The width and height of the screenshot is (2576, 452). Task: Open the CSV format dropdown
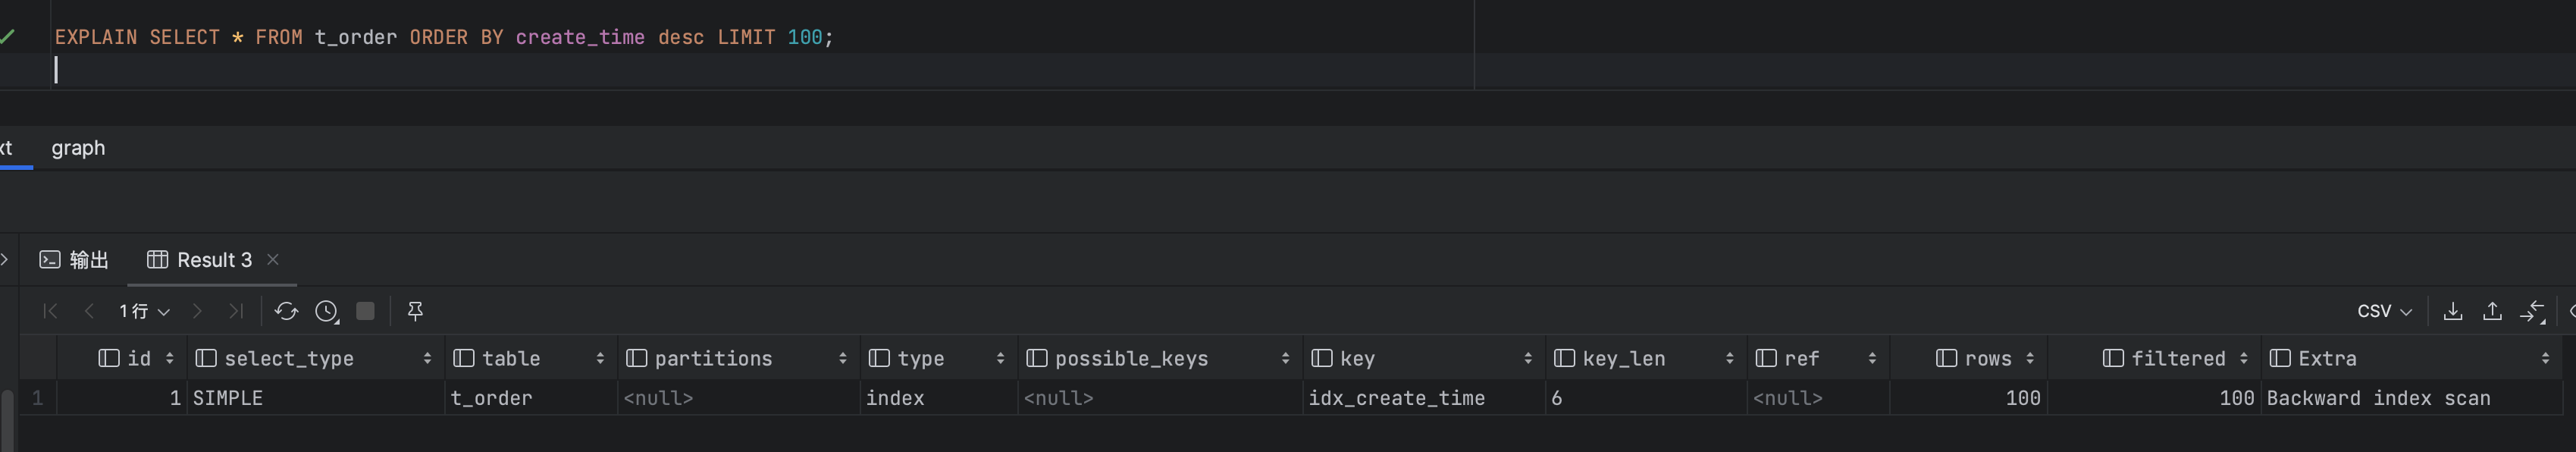point(2384,311)
